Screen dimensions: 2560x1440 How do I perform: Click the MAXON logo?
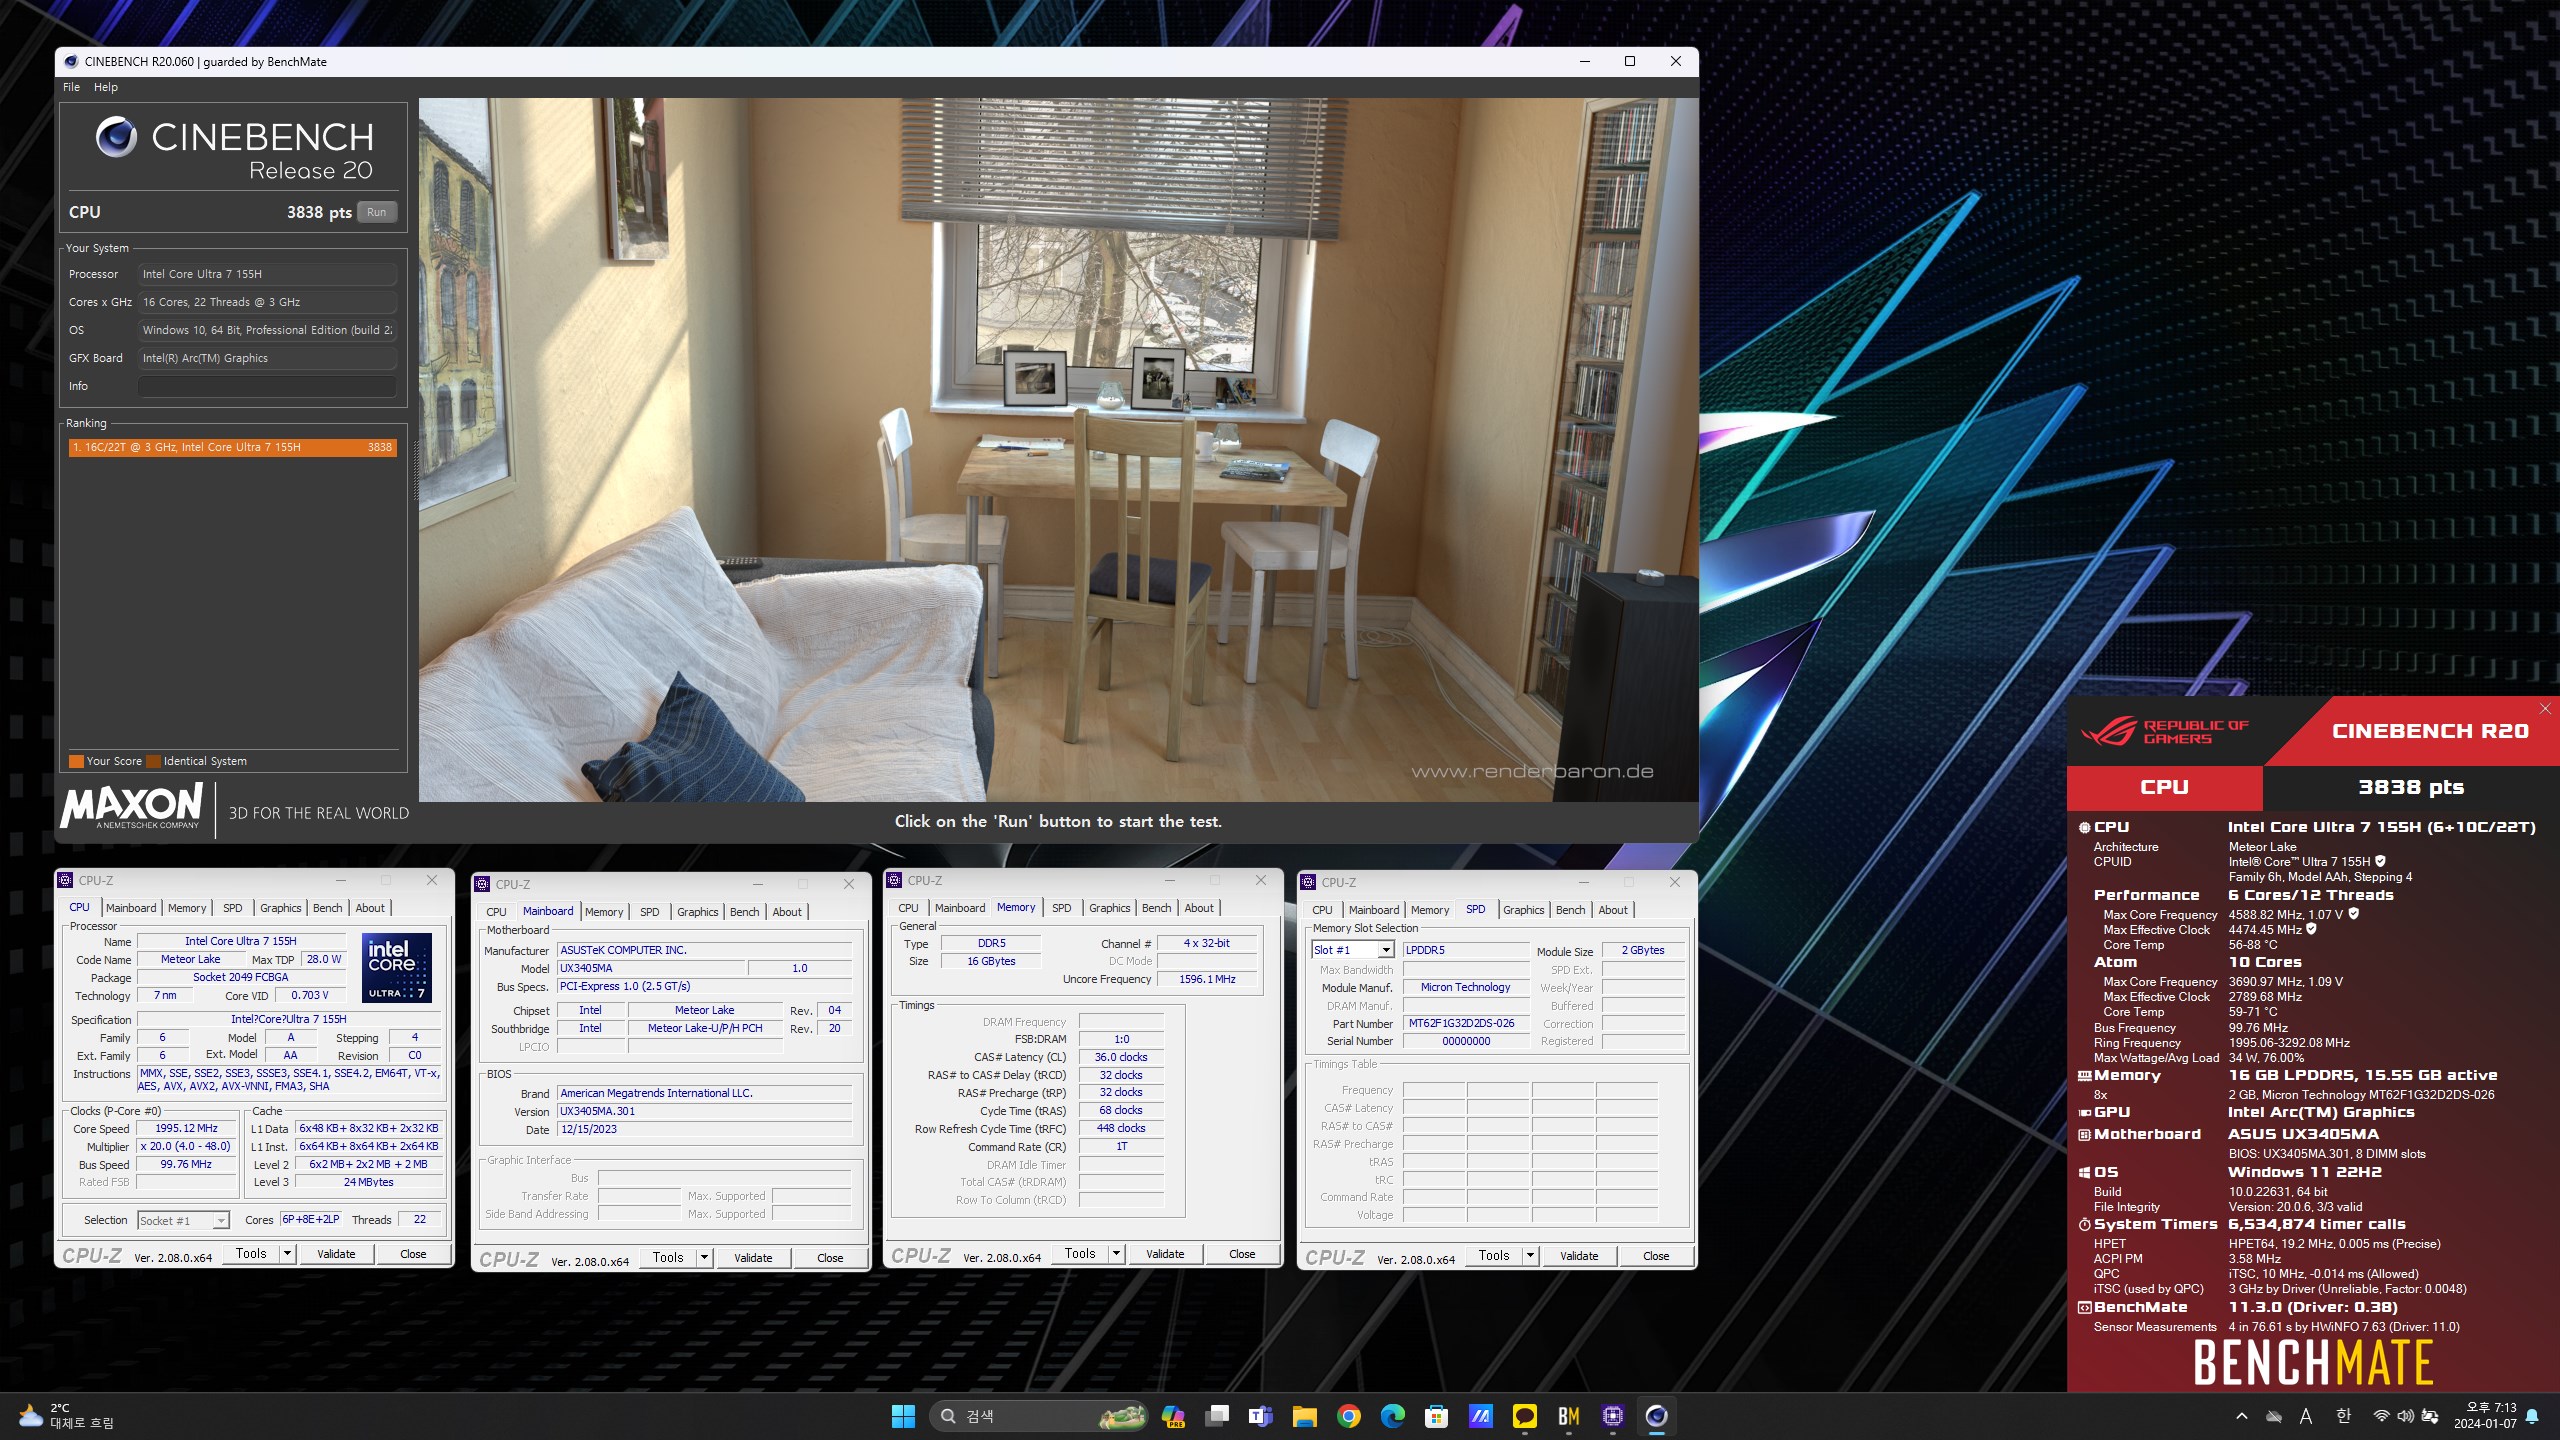coord(131,806)
